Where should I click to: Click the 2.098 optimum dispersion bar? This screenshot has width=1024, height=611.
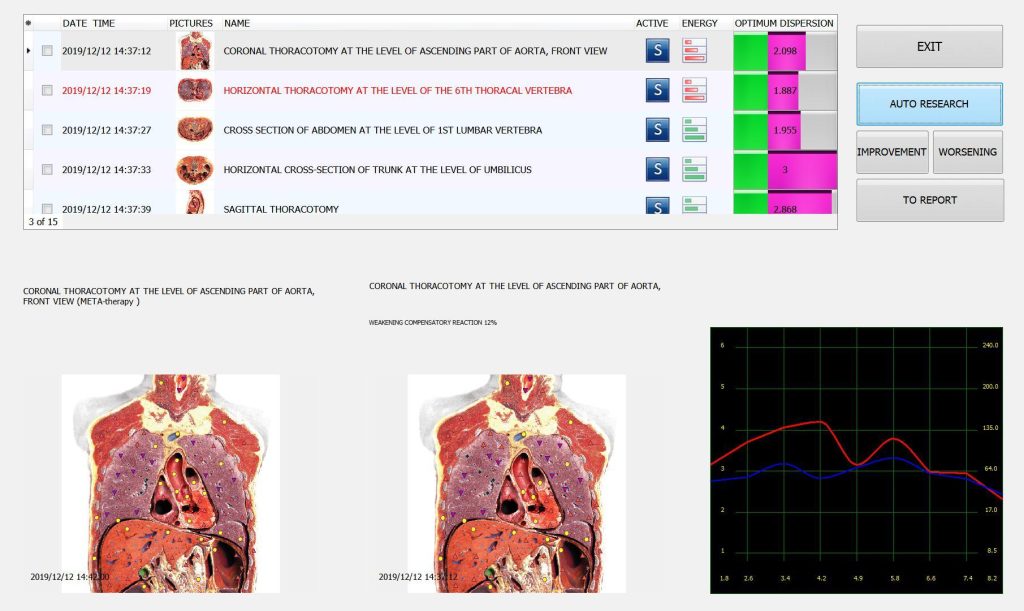(x=785, y=51)
